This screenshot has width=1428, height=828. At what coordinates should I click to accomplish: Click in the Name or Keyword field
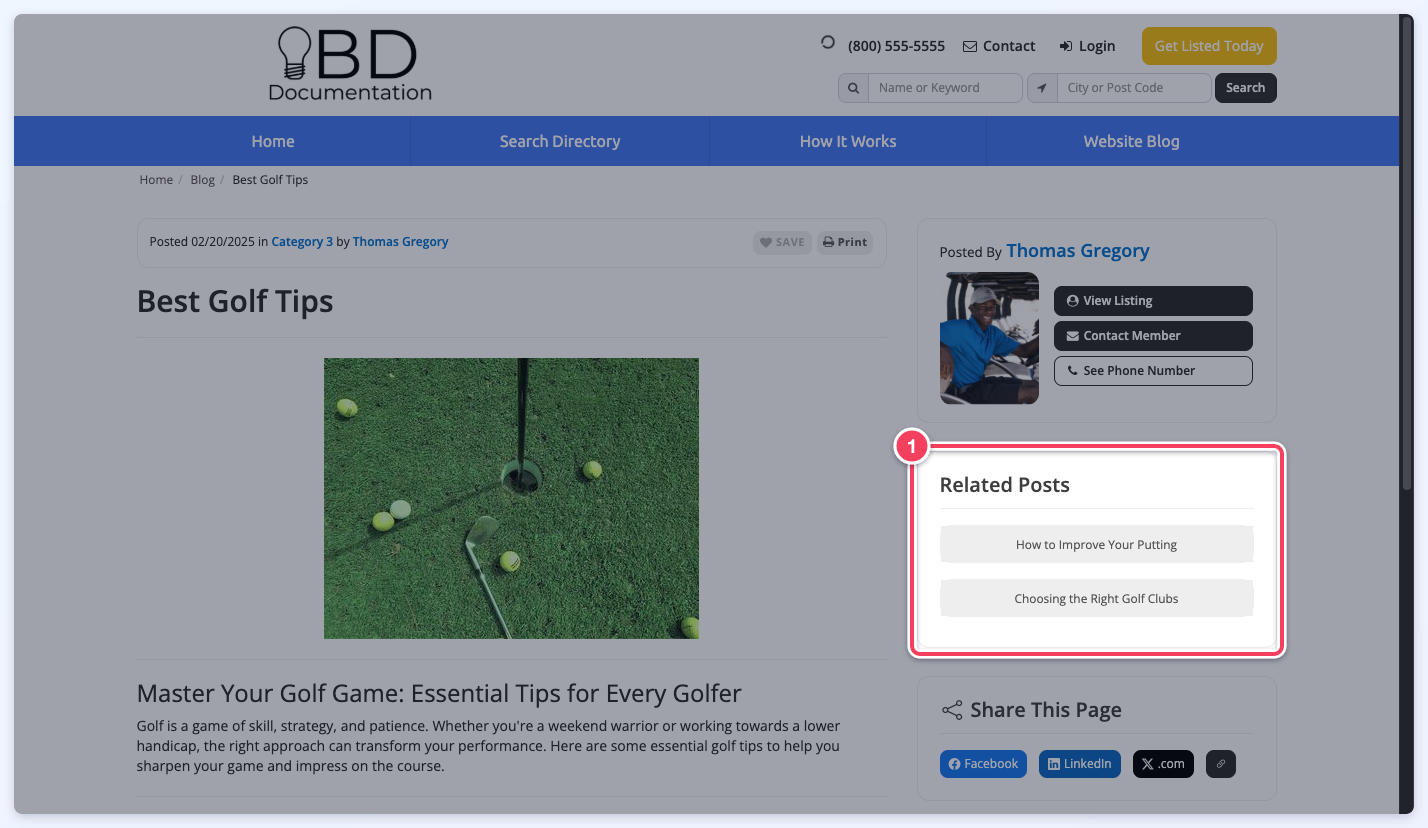point(945,88)
